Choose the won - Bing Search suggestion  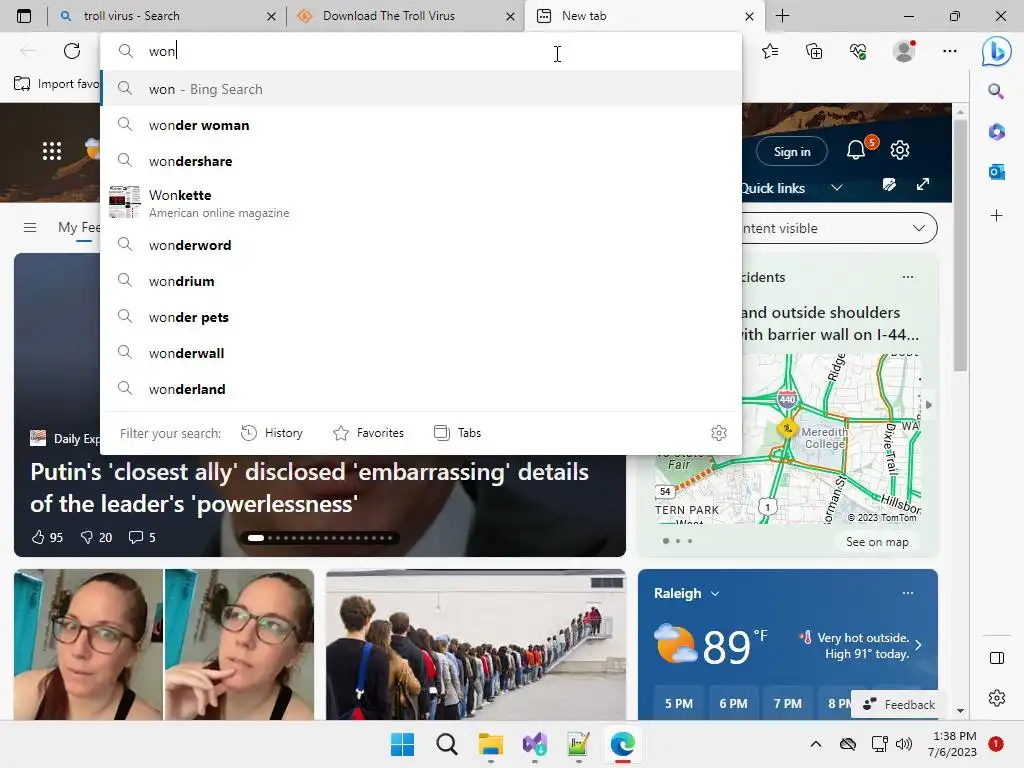421,89
